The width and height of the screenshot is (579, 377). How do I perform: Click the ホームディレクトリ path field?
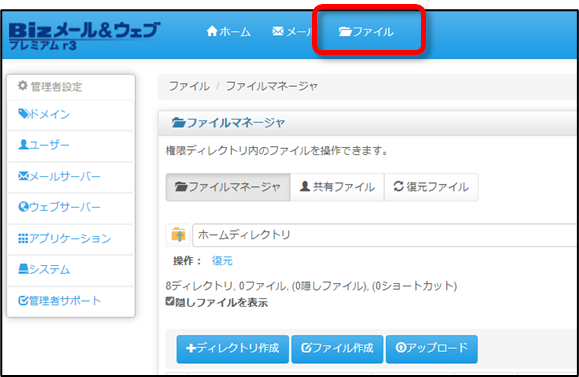385,235
